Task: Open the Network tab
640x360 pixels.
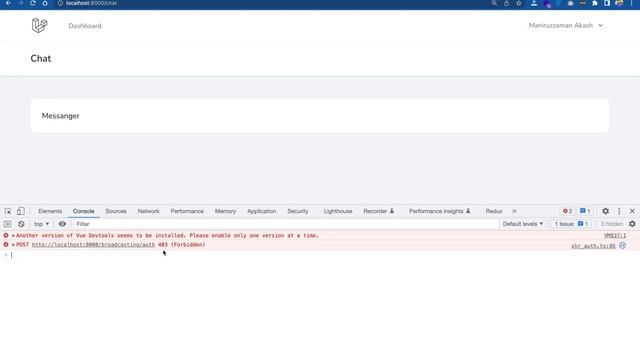Action: point(149,211)
